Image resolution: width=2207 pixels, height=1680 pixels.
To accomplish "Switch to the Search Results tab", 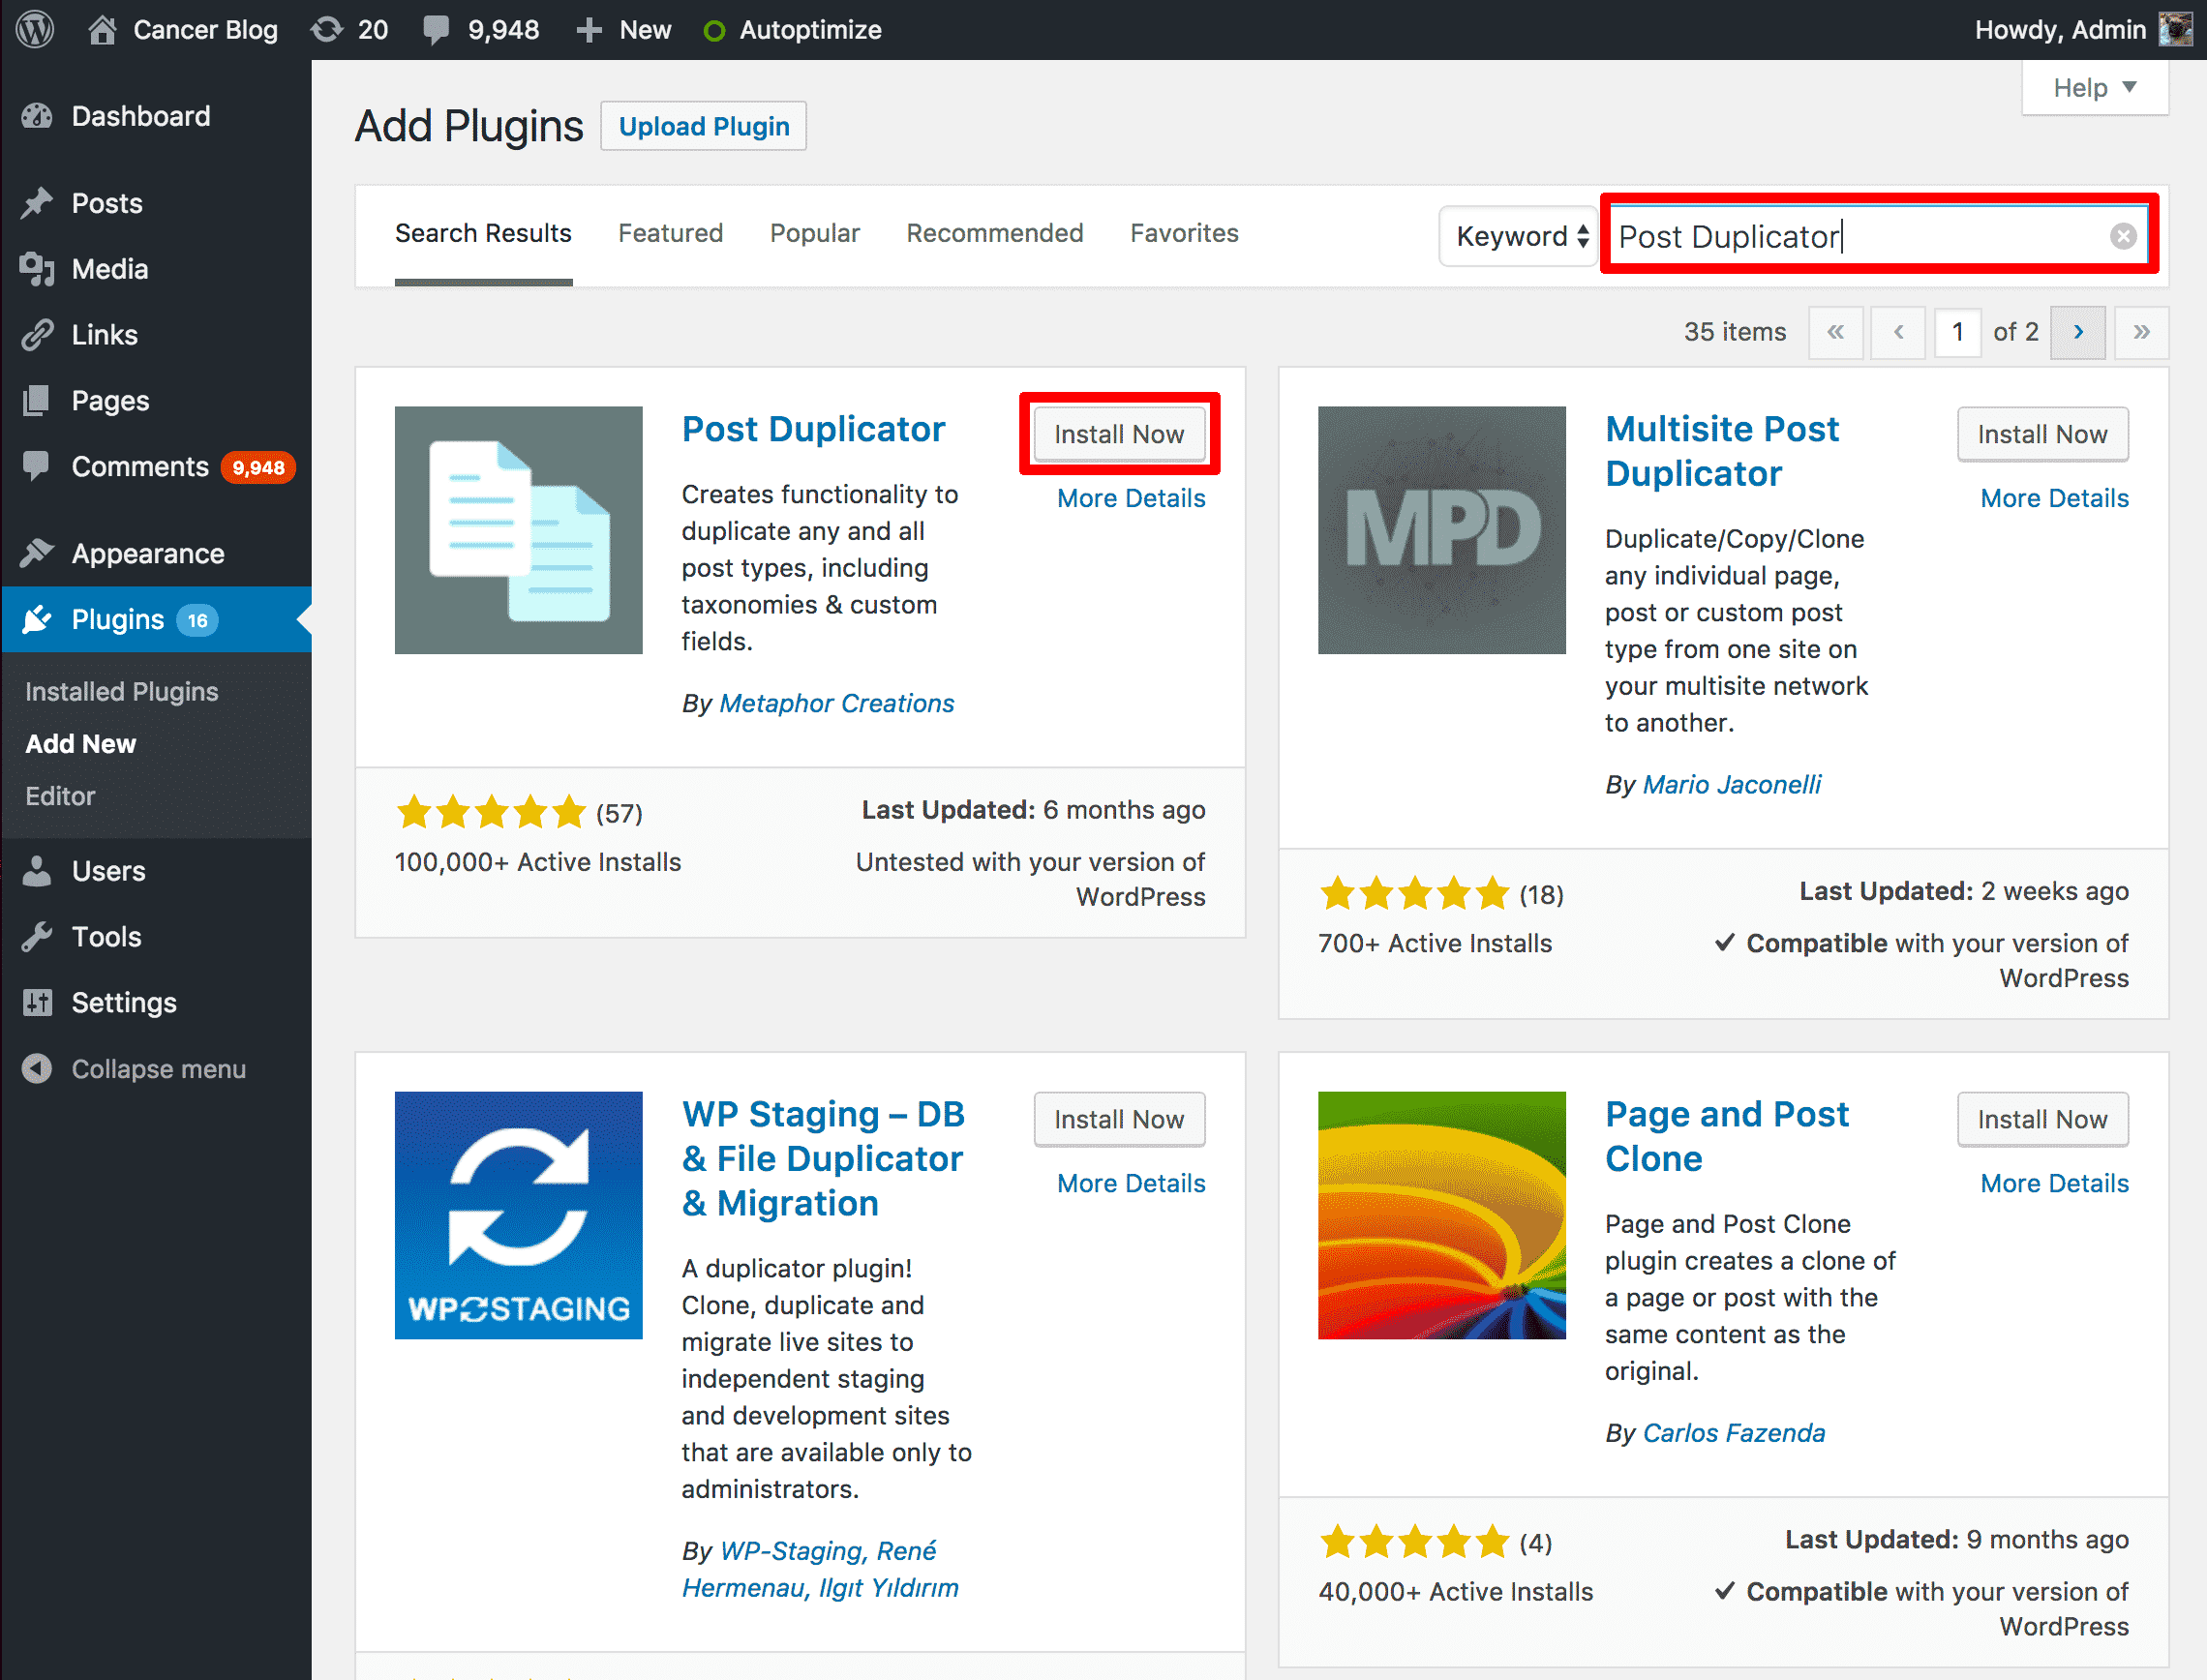I will pos(483,233).
